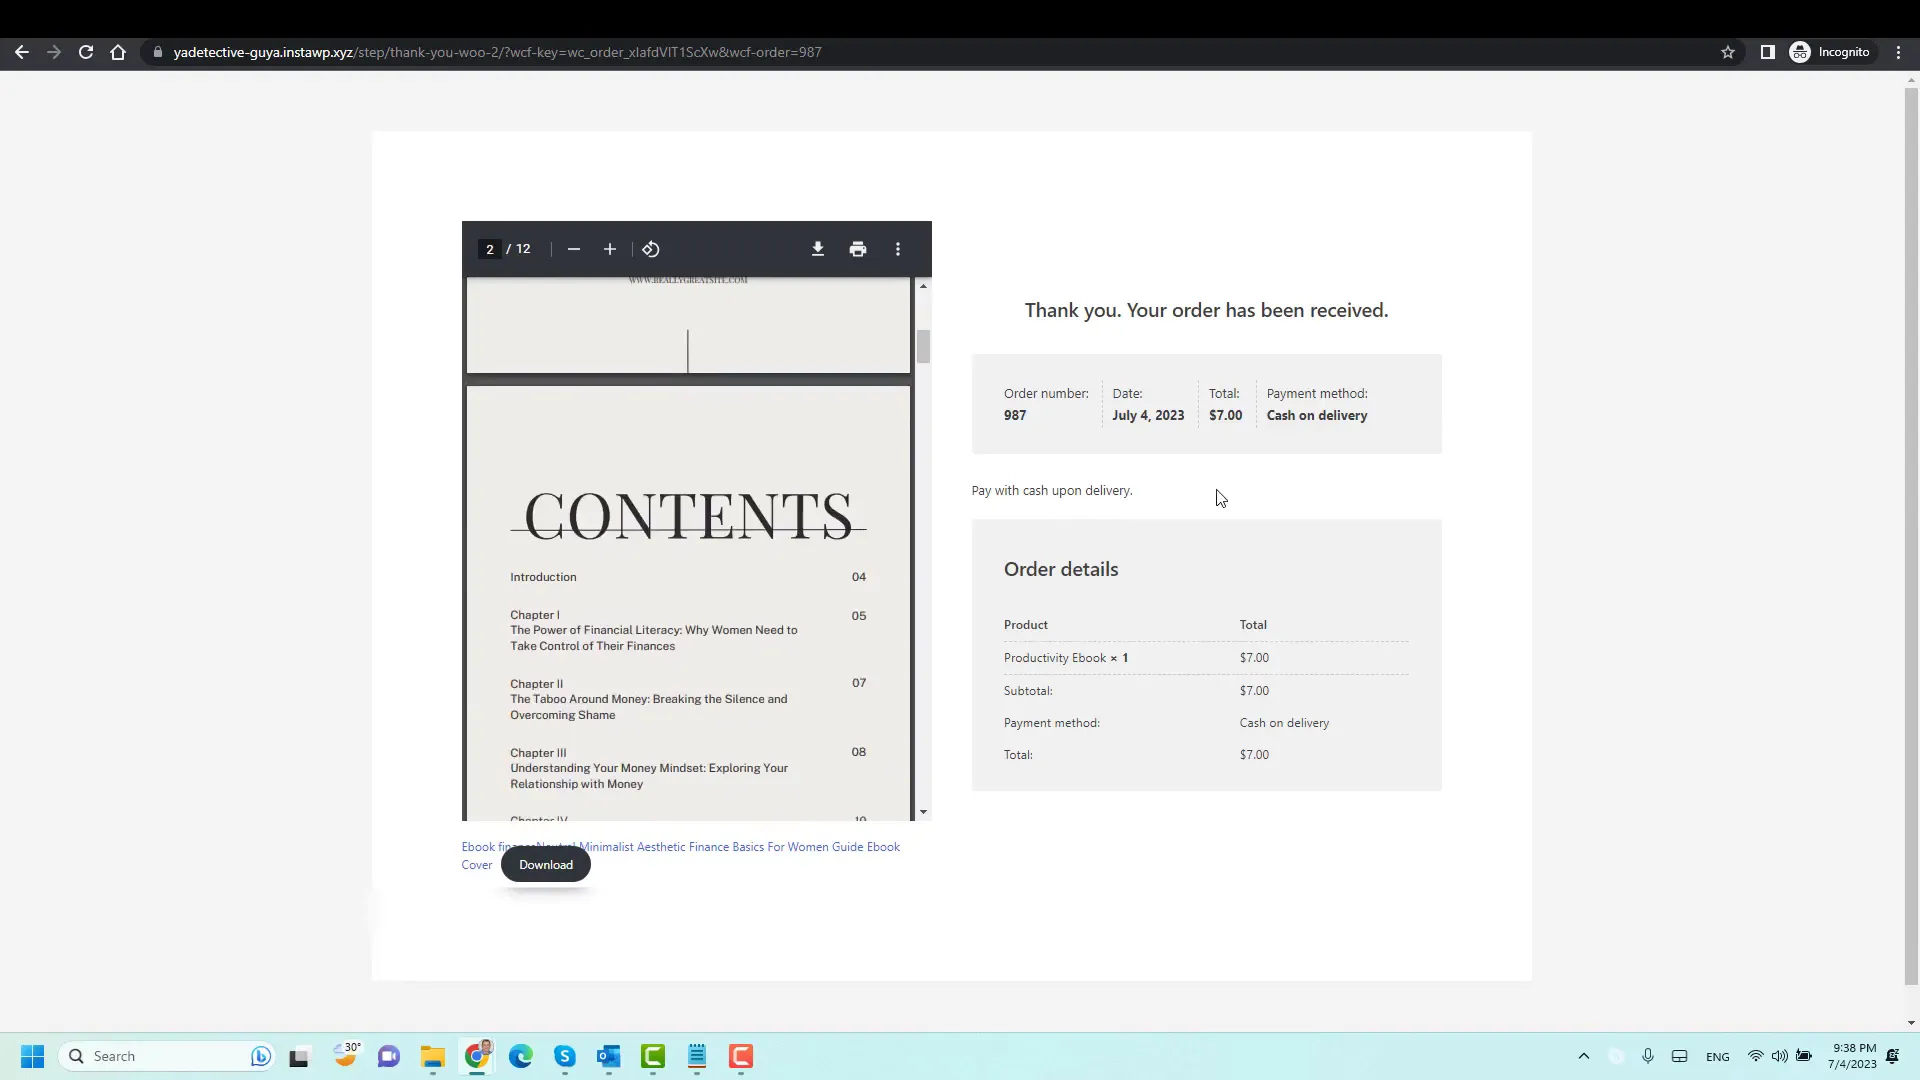Open the weather widget showing 30°
This screenshot has width=1920, height=1080.
pos(346,1055)
